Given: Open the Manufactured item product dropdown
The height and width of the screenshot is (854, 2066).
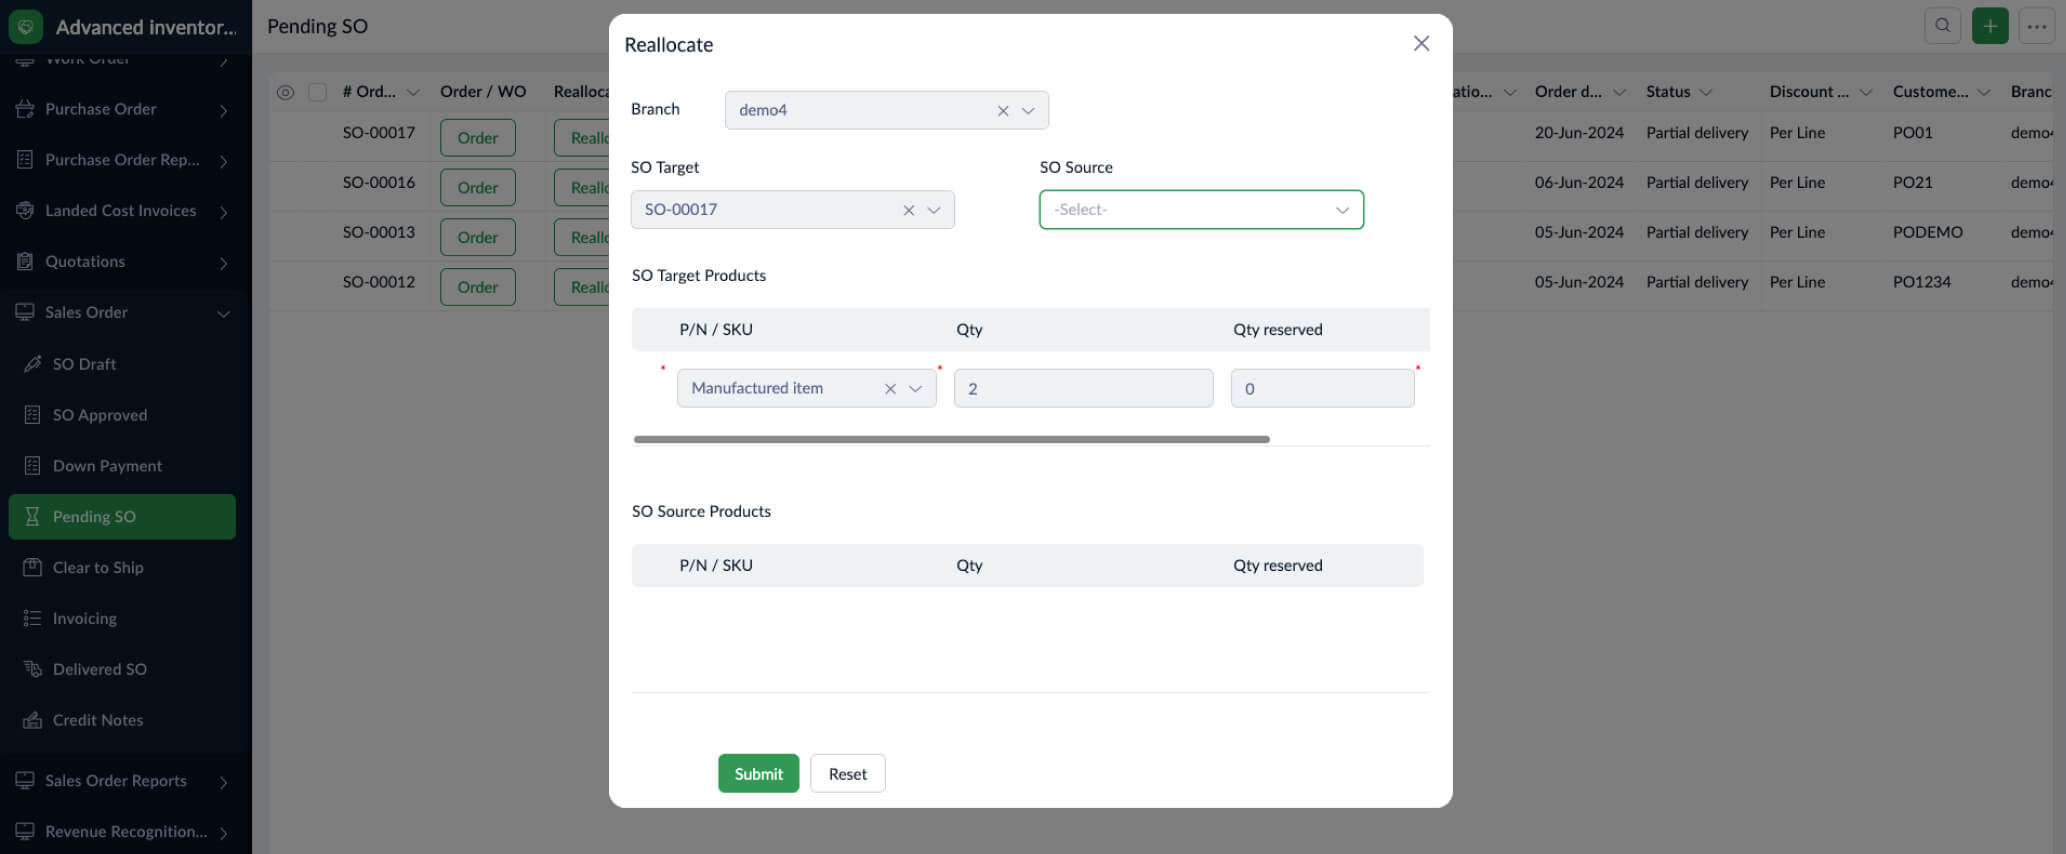Looking at the screenshot, I should pos(915,389).
